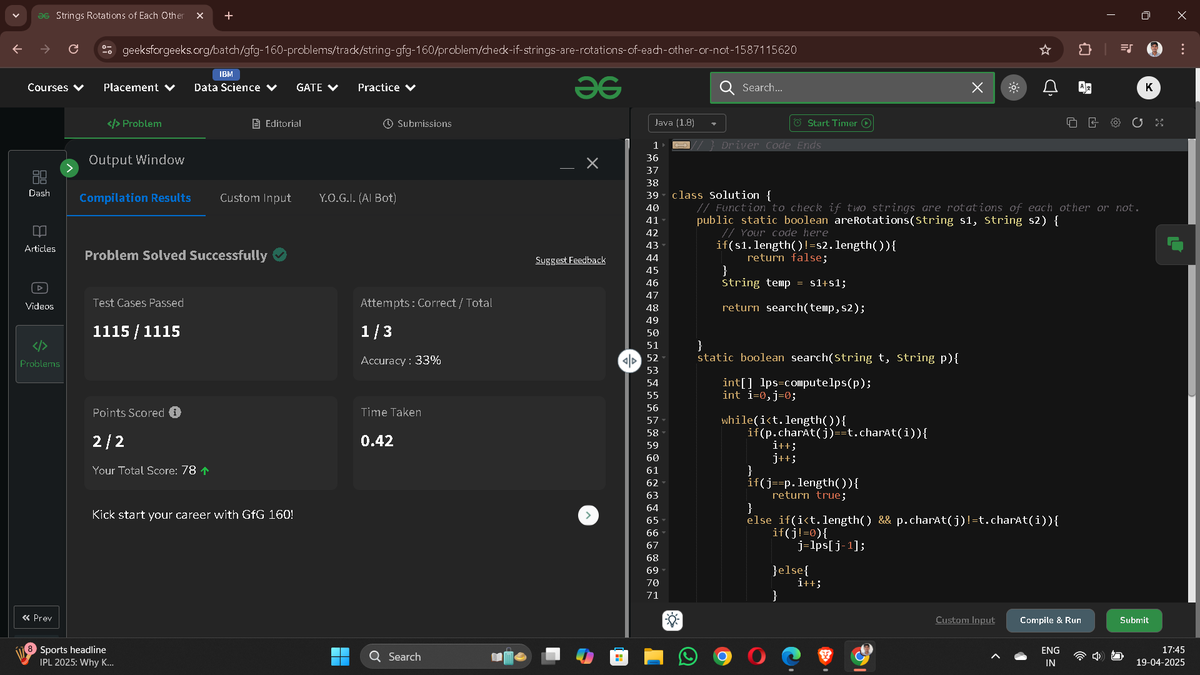The image size is (1200, 675).
Task: Close the Output Window
Action: click(x=591, y=163)
